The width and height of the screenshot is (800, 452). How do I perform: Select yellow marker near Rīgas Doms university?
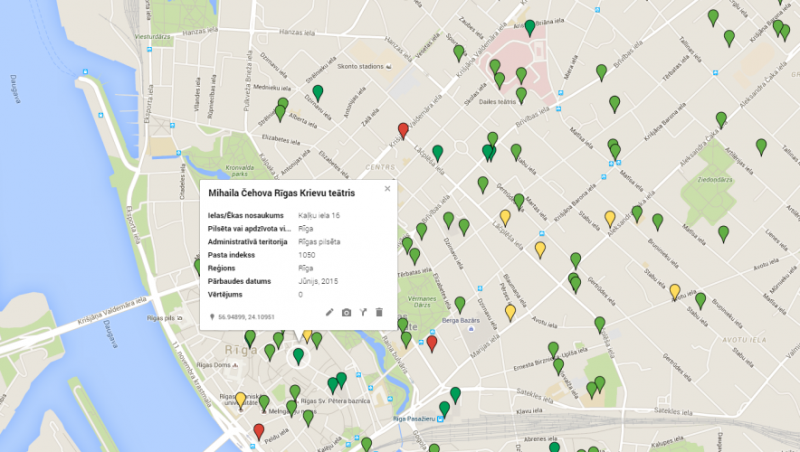[x=240, y=399]
